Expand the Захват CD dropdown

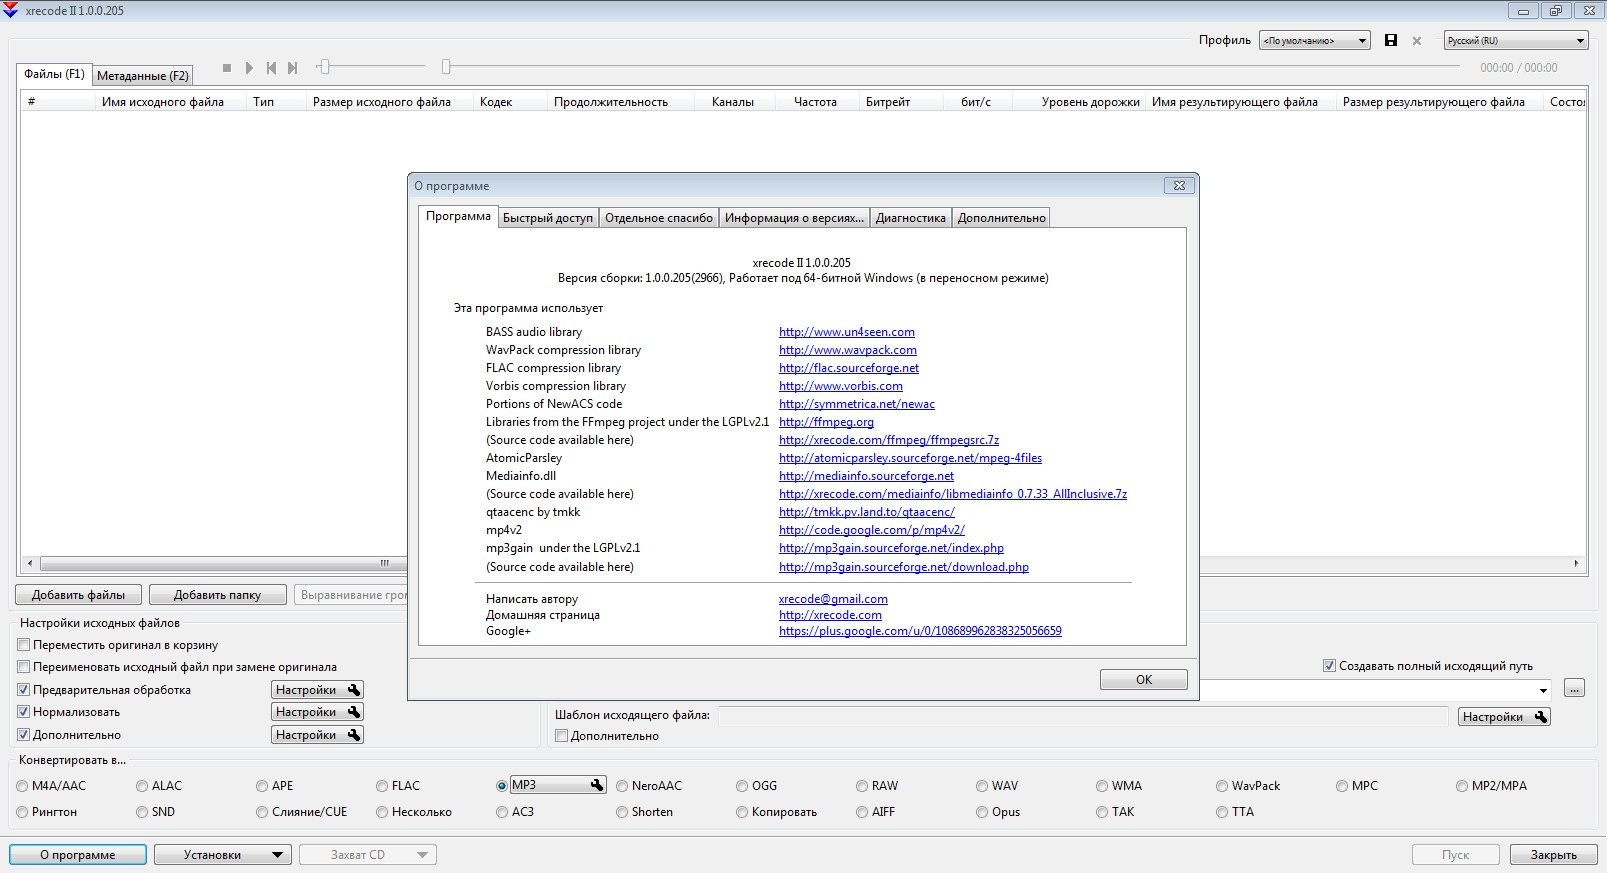(x=423, y=855)
